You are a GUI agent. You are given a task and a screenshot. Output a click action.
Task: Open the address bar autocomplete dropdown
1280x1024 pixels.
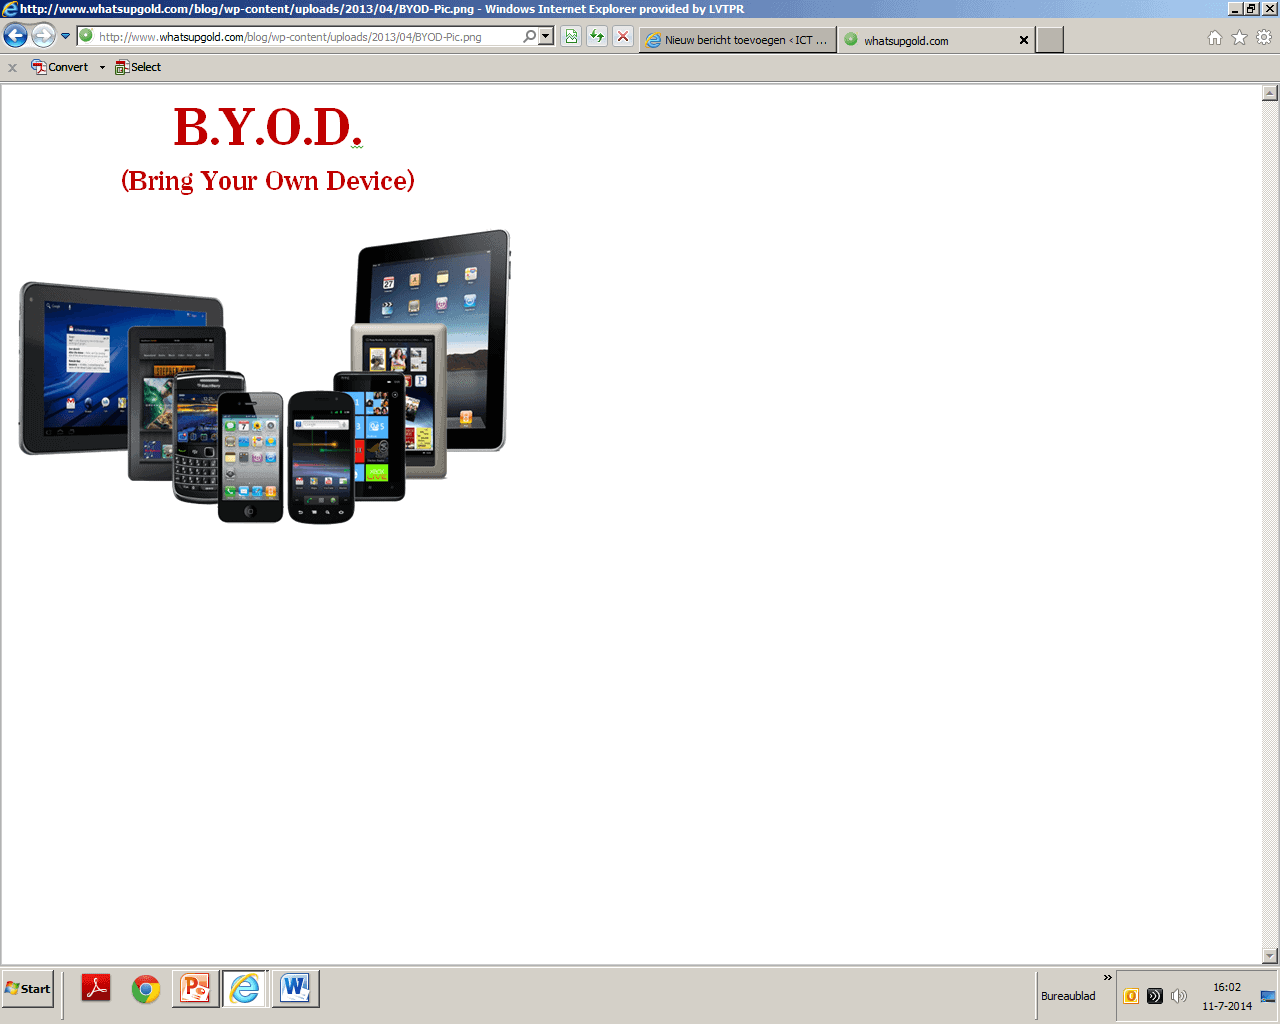tap(545, 36)
